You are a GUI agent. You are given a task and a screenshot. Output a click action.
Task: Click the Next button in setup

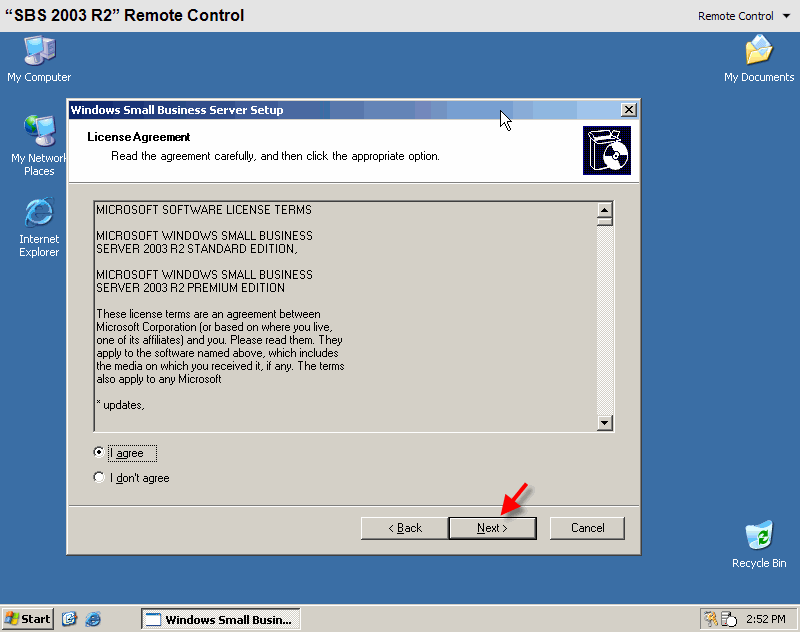pos(492,528)
